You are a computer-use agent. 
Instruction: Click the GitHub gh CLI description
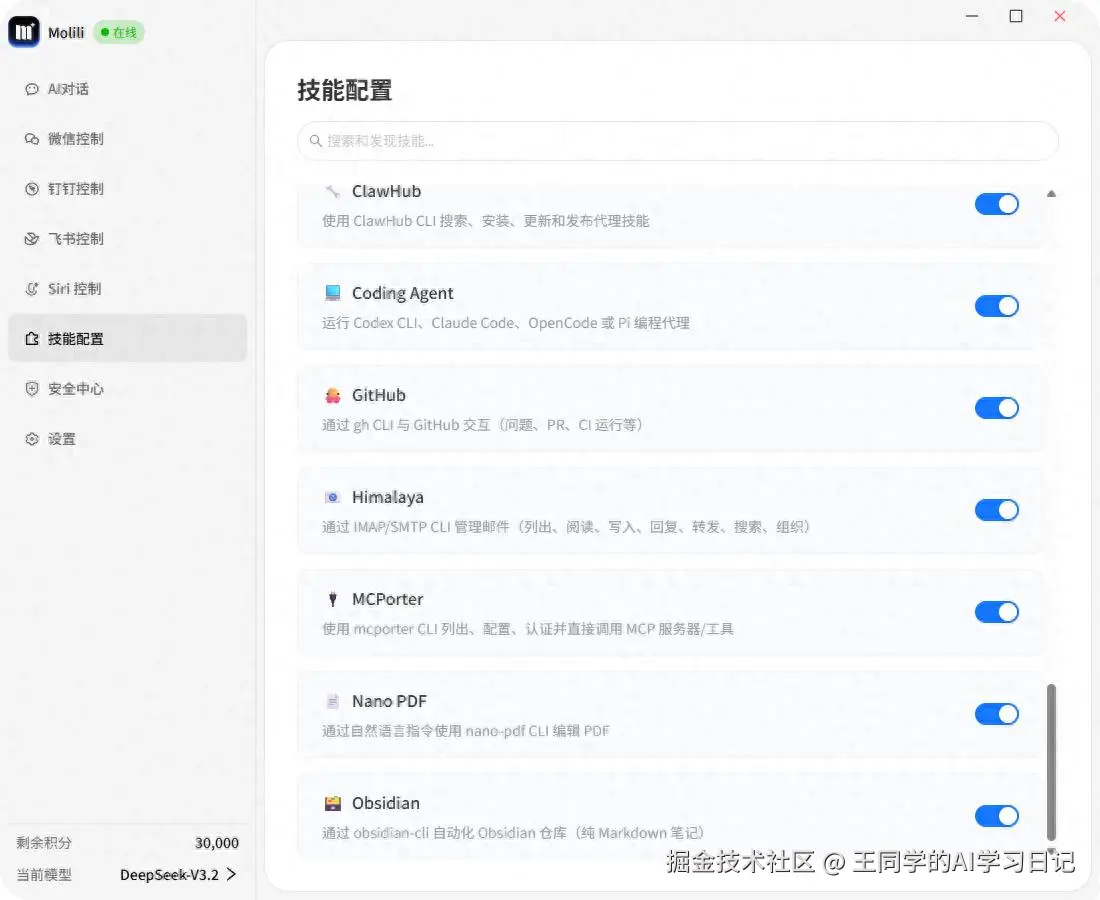[483, 425]
